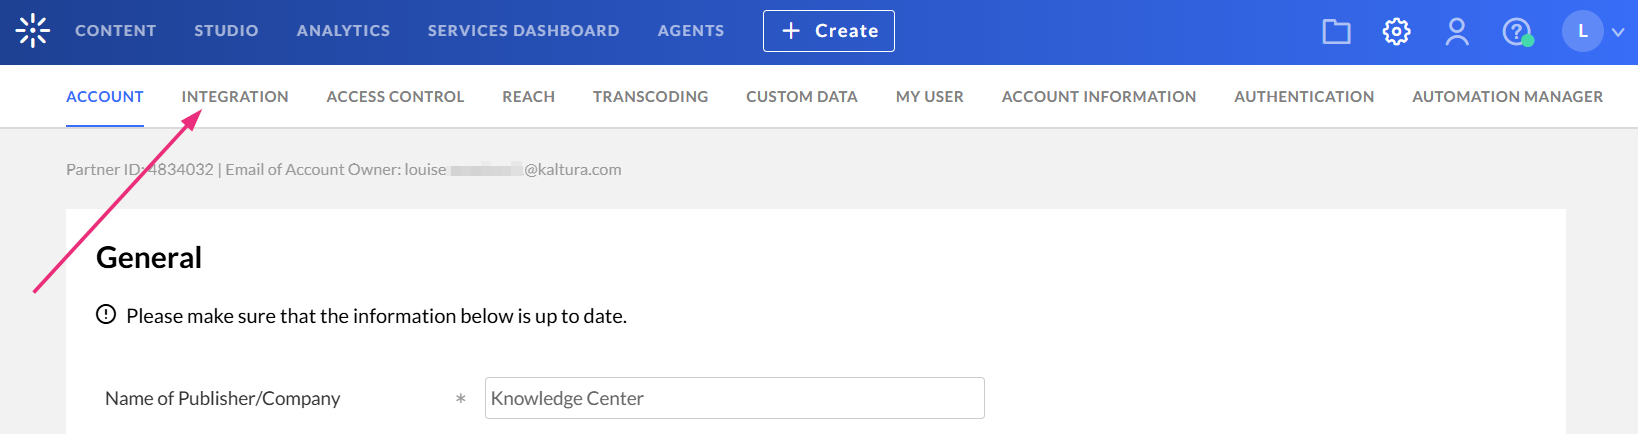Click the user profile icon
Viewport: 1638px width, 434px height.
(x=1457, y=32)
